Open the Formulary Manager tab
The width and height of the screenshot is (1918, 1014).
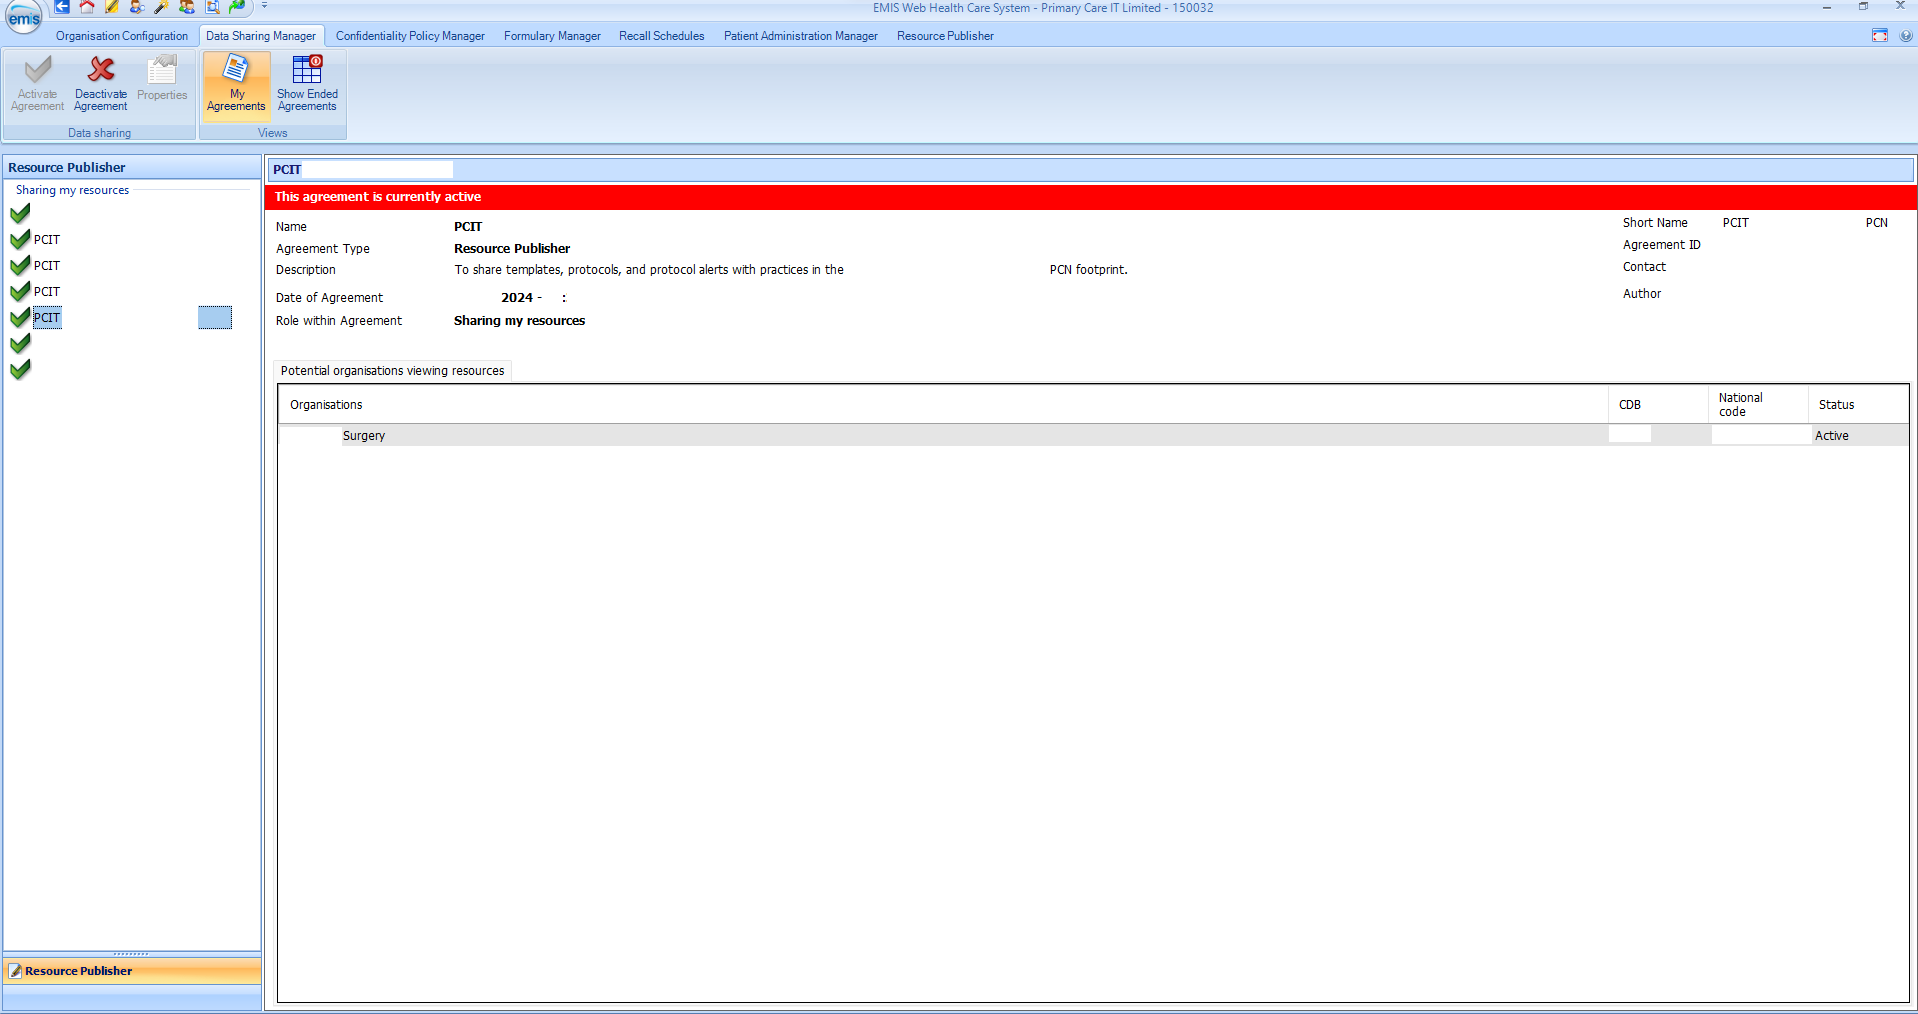point(552,36)
